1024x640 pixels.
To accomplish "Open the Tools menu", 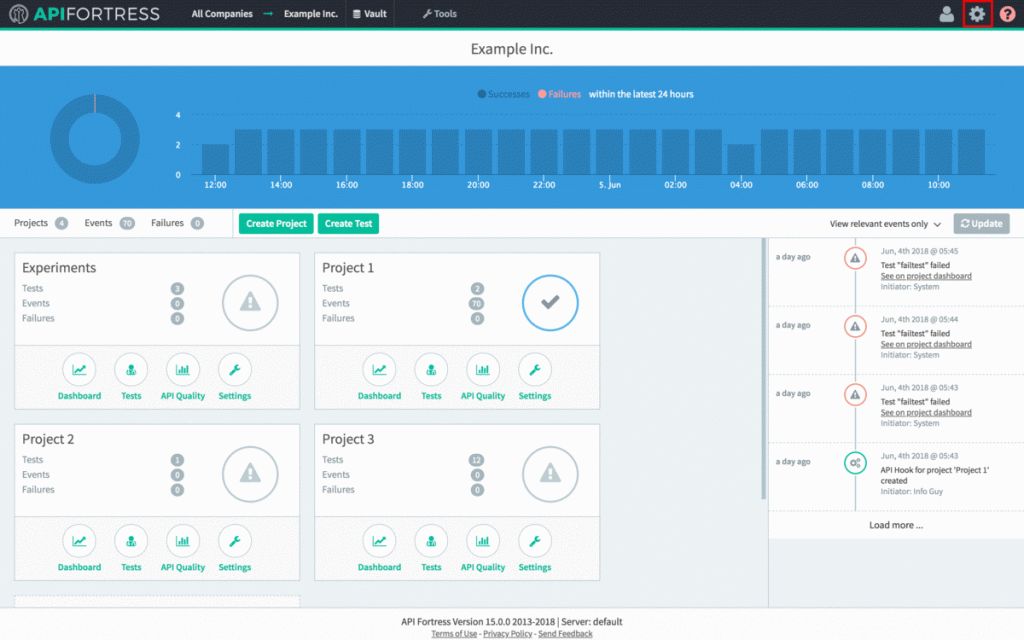I will [x=439, y=14].
